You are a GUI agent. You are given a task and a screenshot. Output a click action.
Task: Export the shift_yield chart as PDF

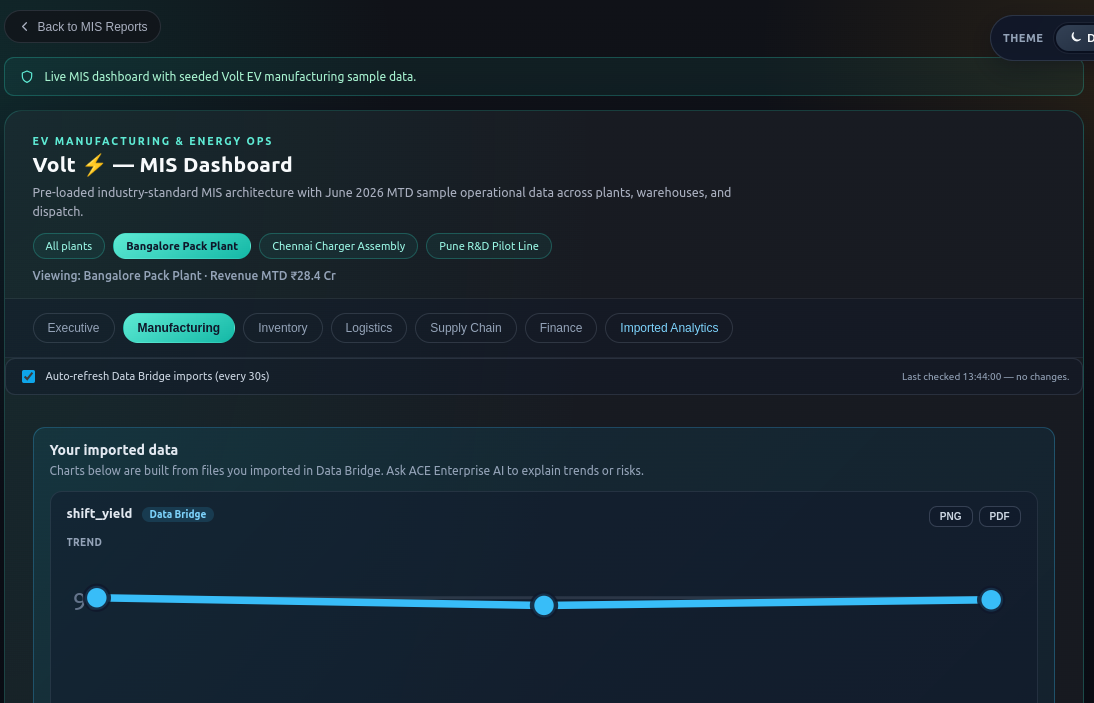click(999, 516)
